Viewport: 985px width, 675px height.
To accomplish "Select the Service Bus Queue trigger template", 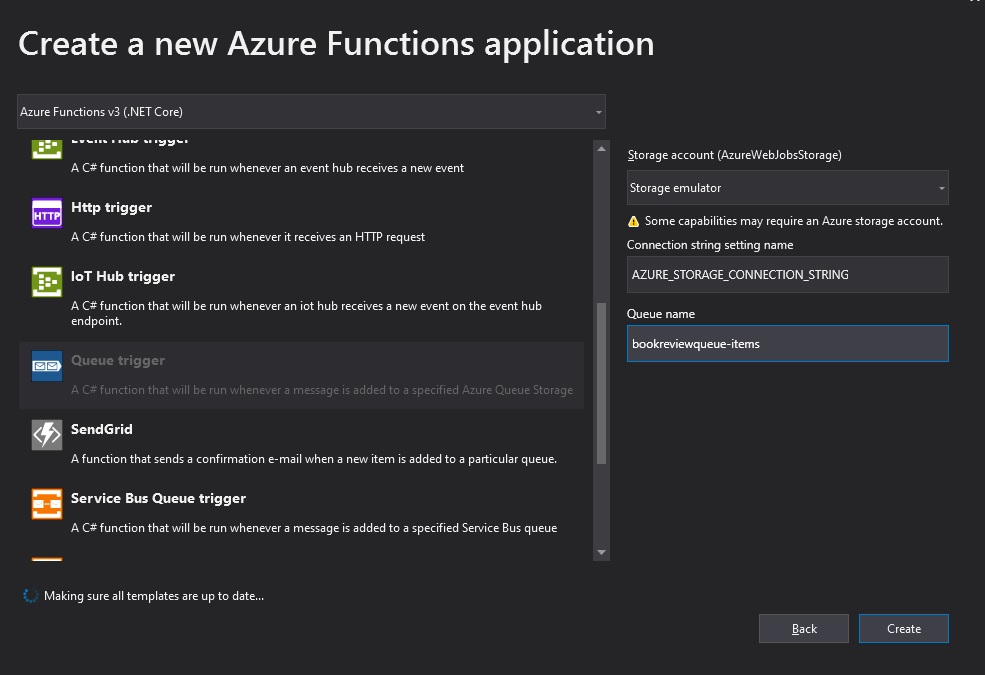I will [x=302, y=512].
